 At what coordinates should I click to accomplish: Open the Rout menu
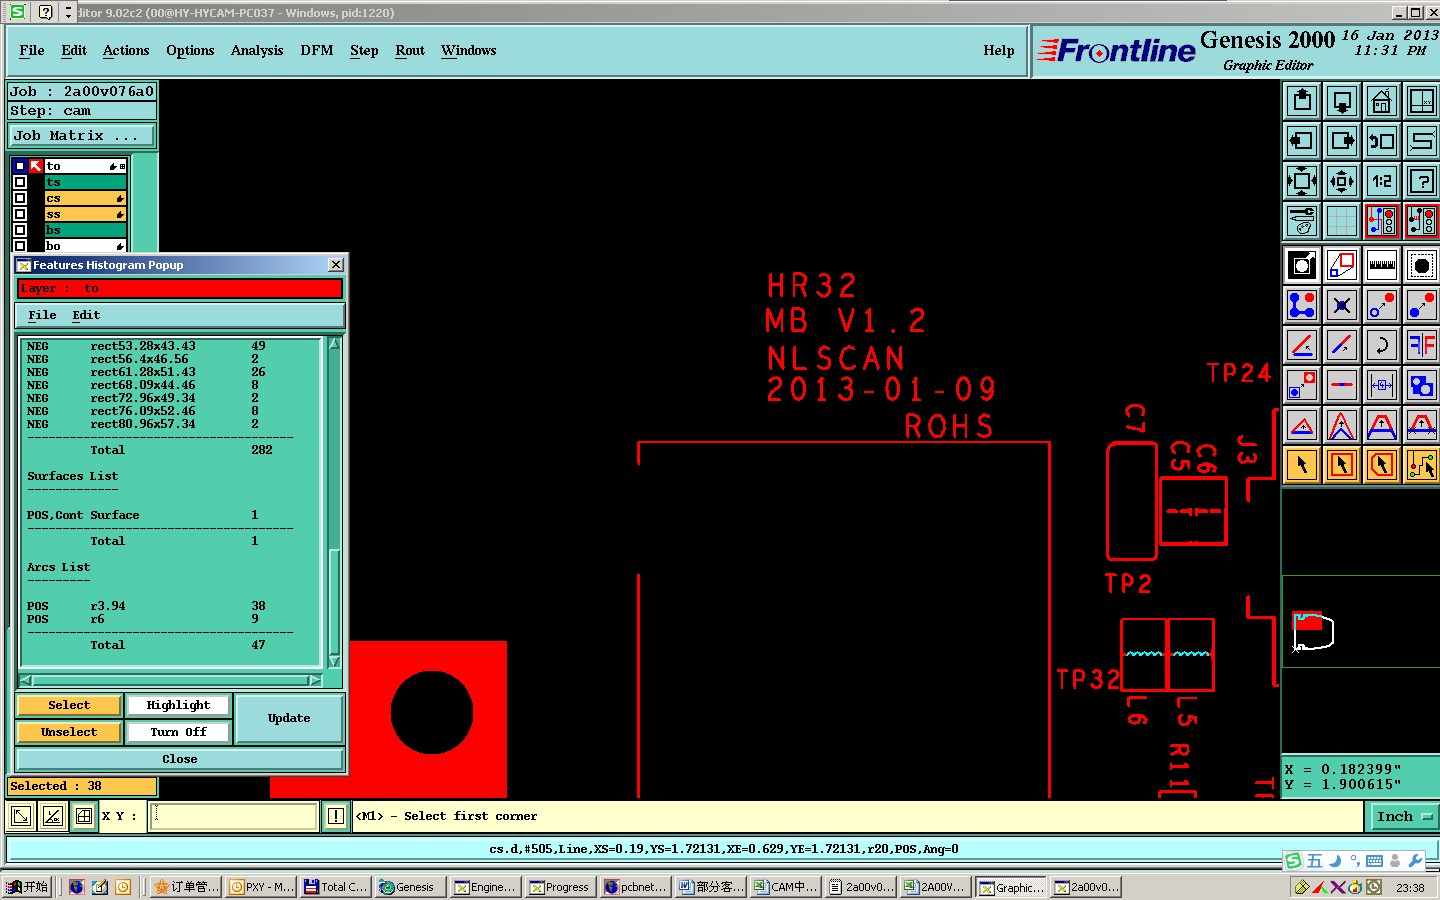click(410, 50)
